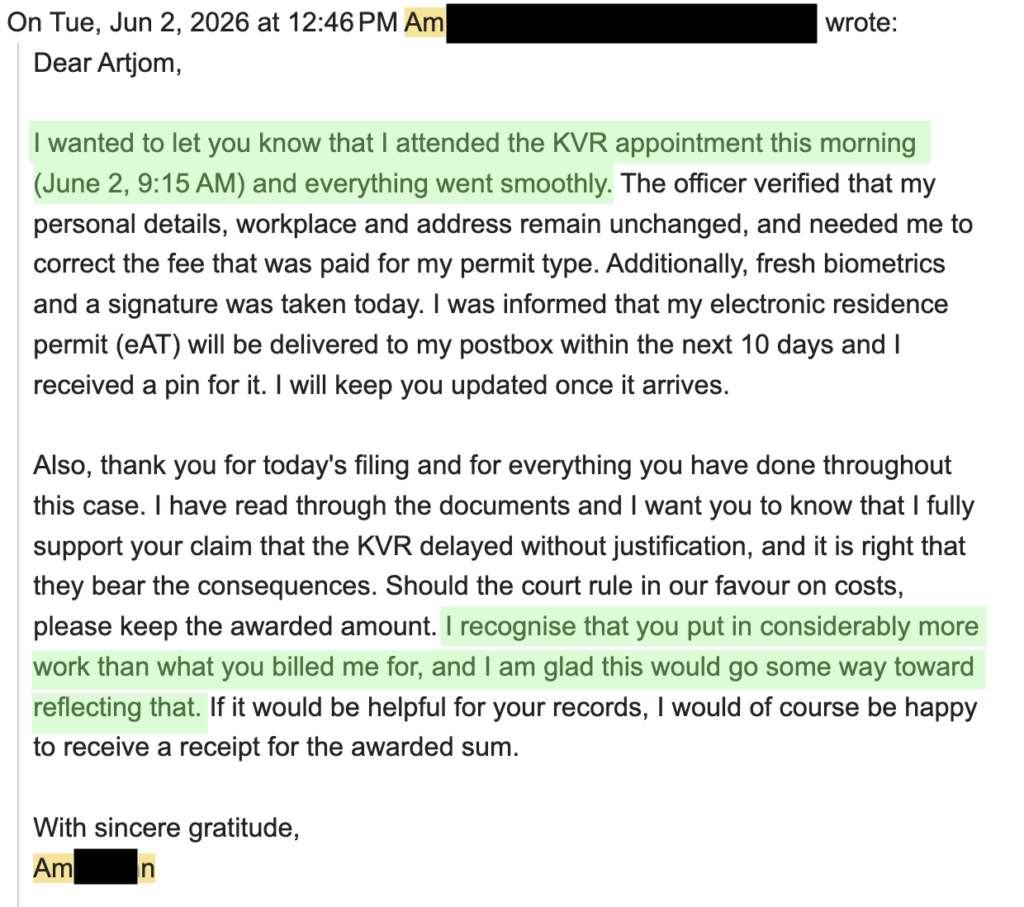Image resolution: width=1024 pixels, height=907 pixels.
Task: Click the yellow-highlighted "Am" sender name in header
Action: pyautogui.click(x=424, y=23)
